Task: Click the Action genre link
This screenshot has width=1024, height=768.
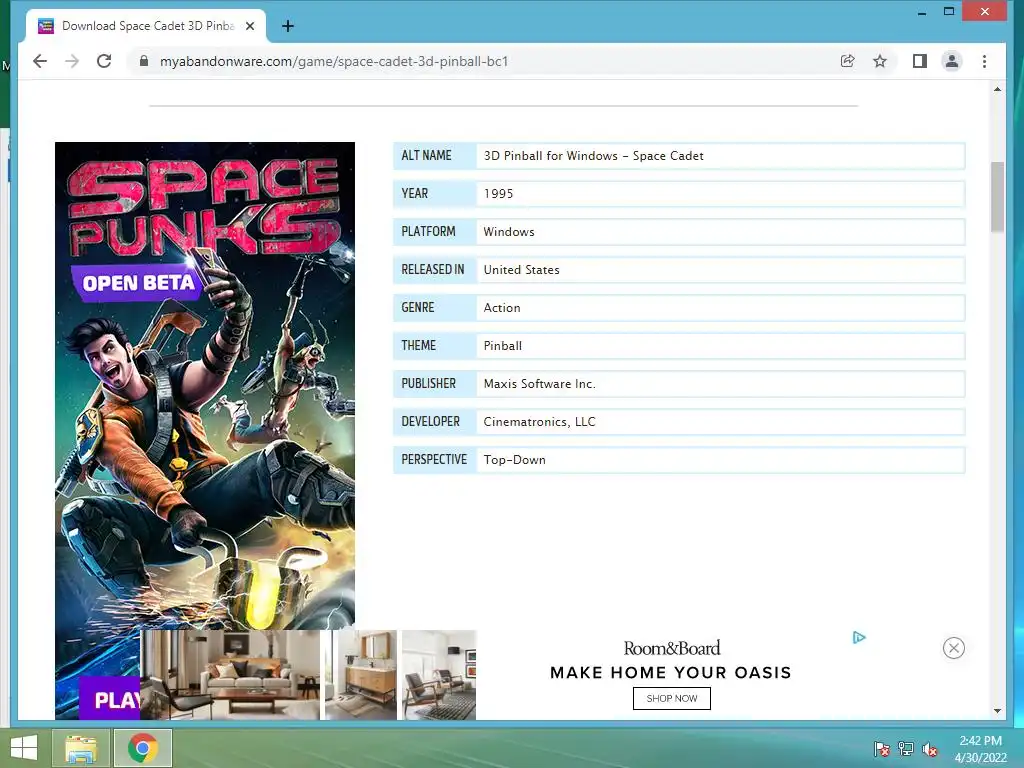Action: click(x=502, y=308)
